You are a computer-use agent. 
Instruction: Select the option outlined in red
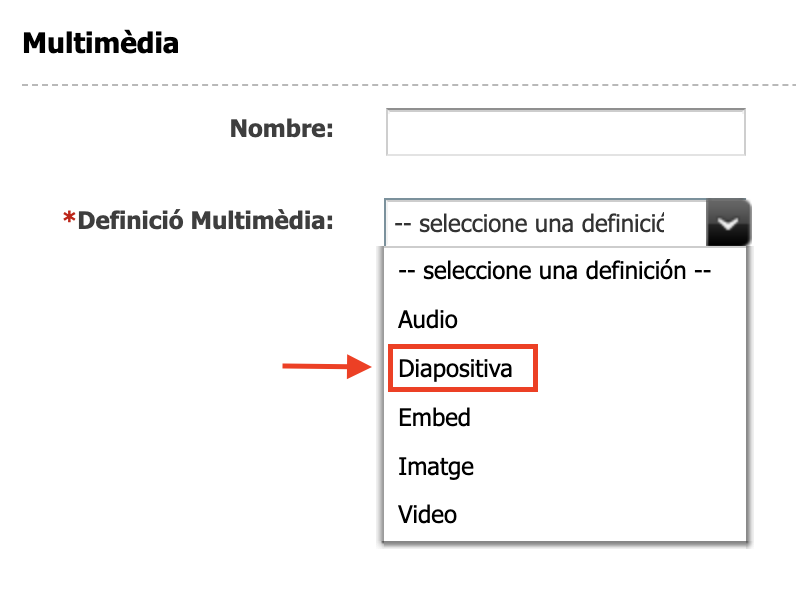click(x=455, y=369)
